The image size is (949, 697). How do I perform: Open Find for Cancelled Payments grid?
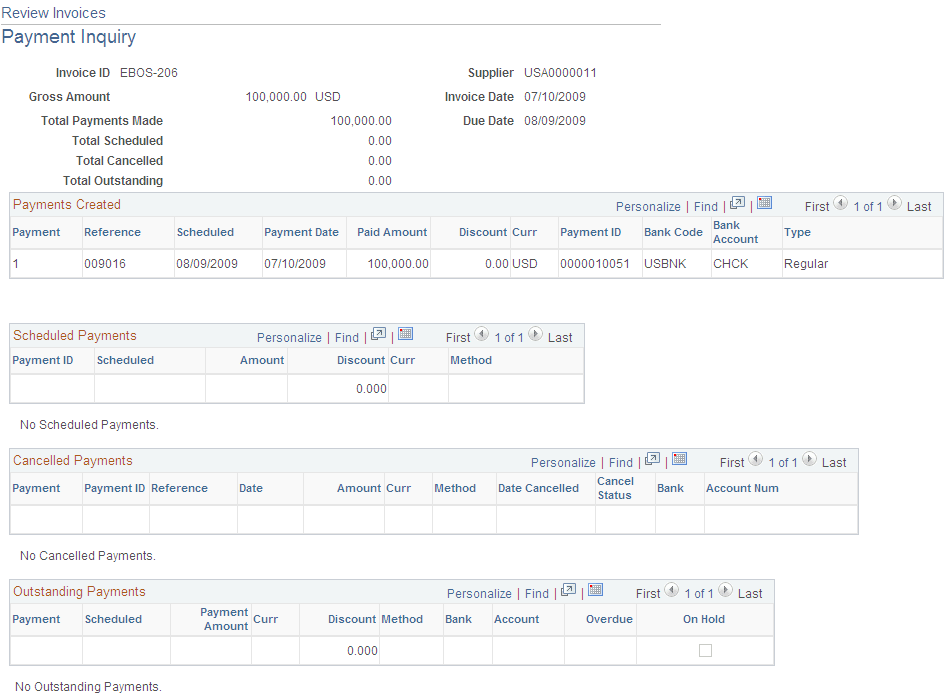point(620,462)
